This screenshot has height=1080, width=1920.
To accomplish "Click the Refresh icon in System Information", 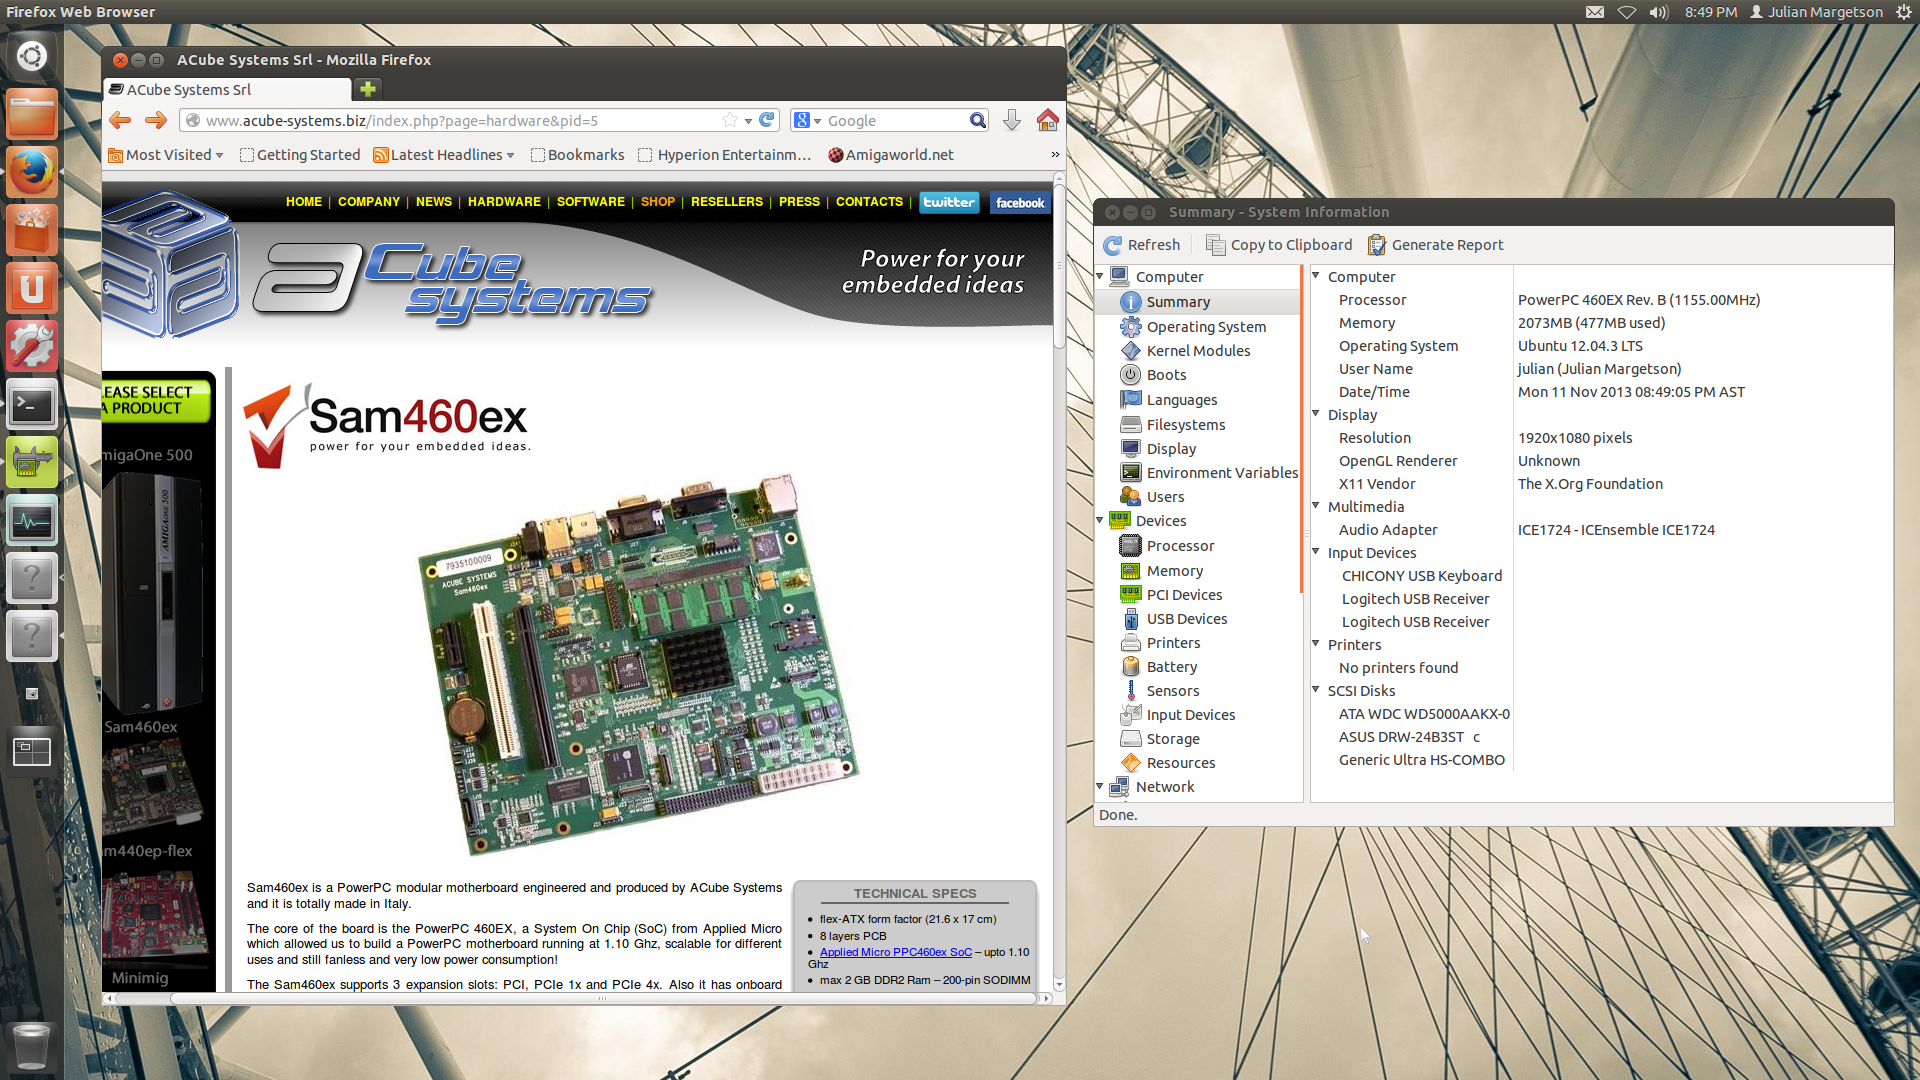I will coord(1113,245).
